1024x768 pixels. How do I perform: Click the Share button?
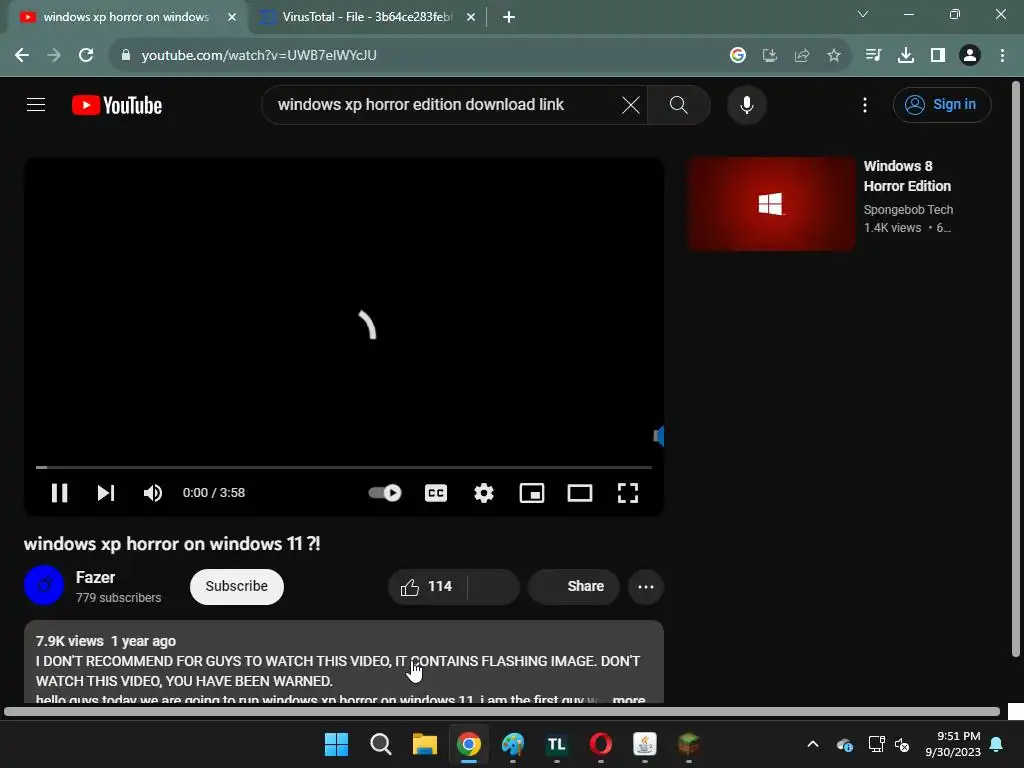(x=573, y=586)
